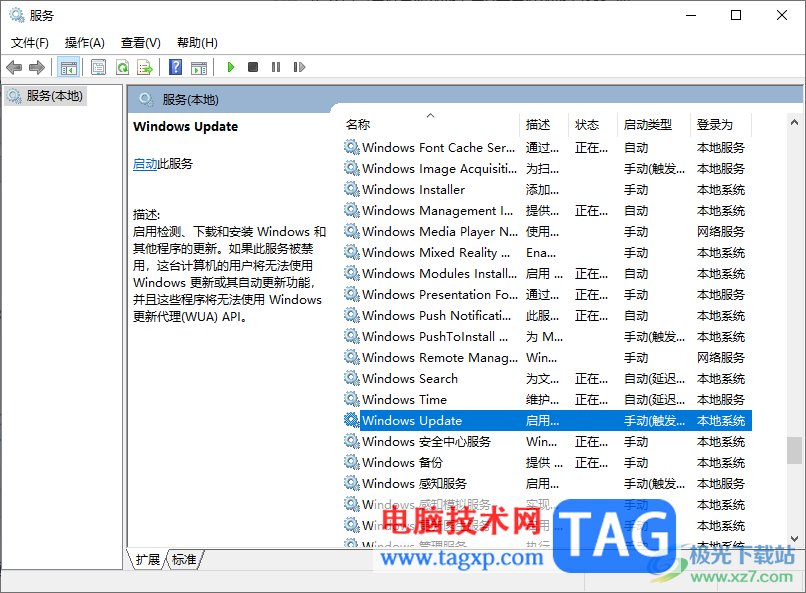Switch to the 扩展 tab
The height and width of the screenshot is (593, 806).
click(x=148, y=559)
